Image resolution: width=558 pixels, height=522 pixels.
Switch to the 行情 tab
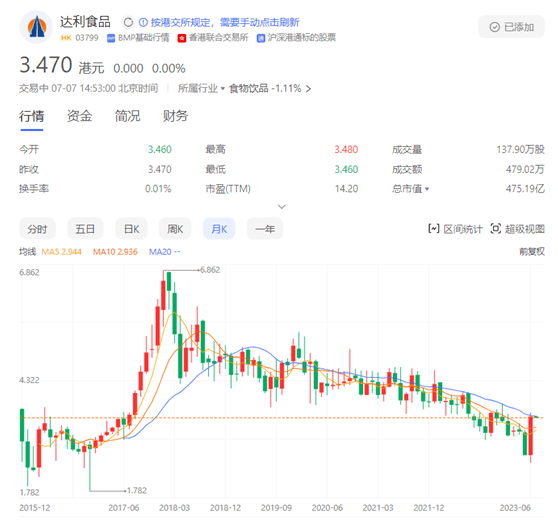(x=32, y=116)
